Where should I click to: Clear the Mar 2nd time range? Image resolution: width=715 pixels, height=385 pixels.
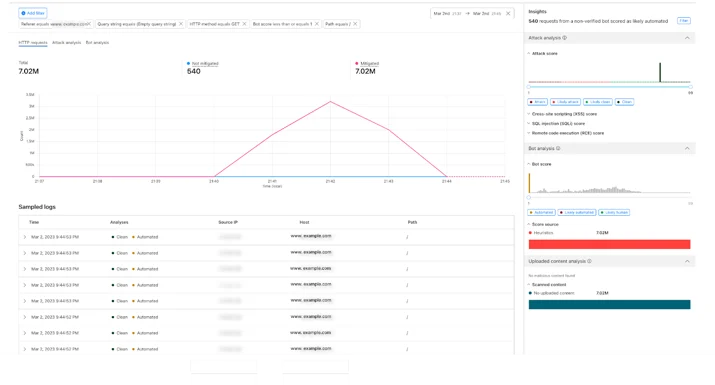508,14
